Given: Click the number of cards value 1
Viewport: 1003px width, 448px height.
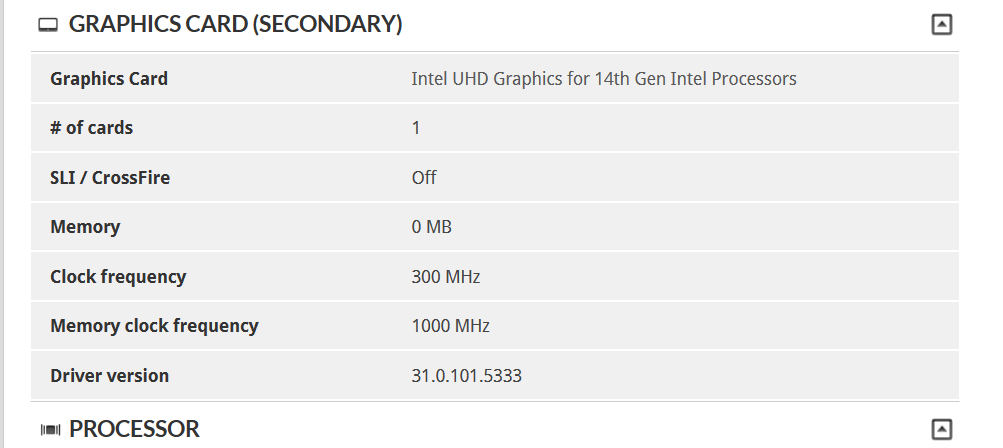Looking at the screenshot, I should point(416,128).
